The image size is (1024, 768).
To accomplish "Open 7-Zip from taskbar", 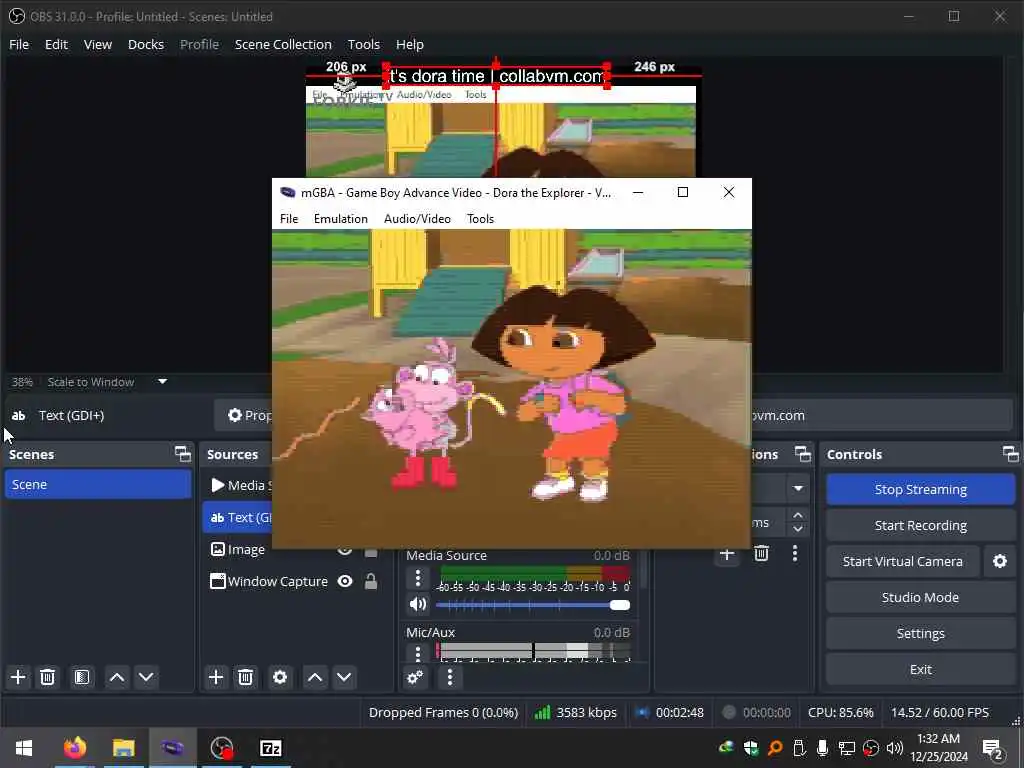I will coord(270,748).
